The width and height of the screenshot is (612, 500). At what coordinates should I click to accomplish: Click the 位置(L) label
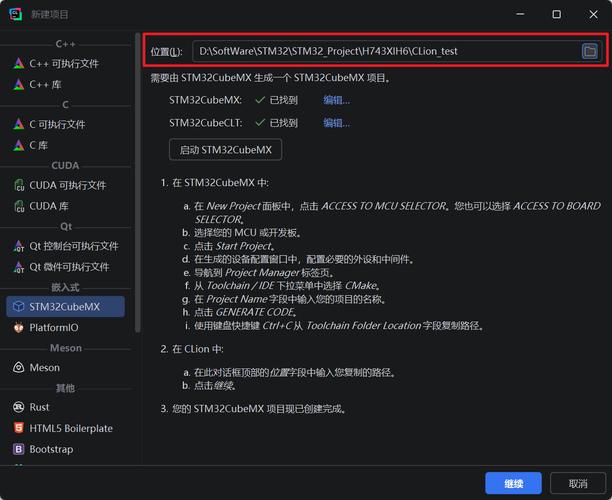tap(166, 52)
